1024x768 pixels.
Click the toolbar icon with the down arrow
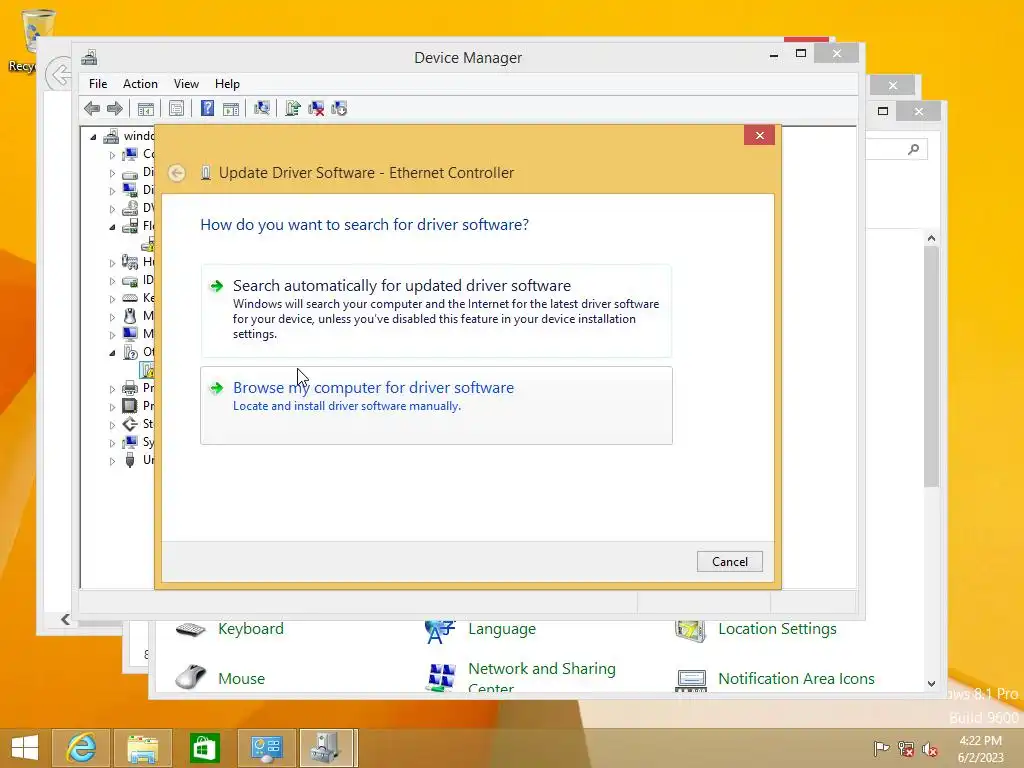point(339,108)
